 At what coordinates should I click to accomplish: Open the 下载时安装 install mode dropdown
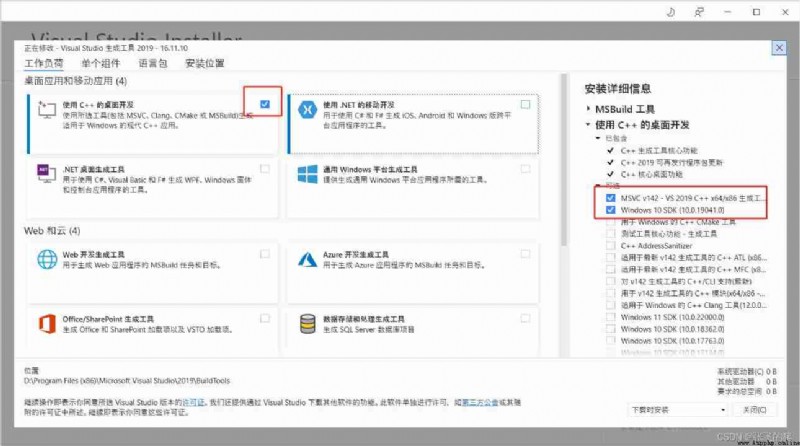(x=678, y=410)
